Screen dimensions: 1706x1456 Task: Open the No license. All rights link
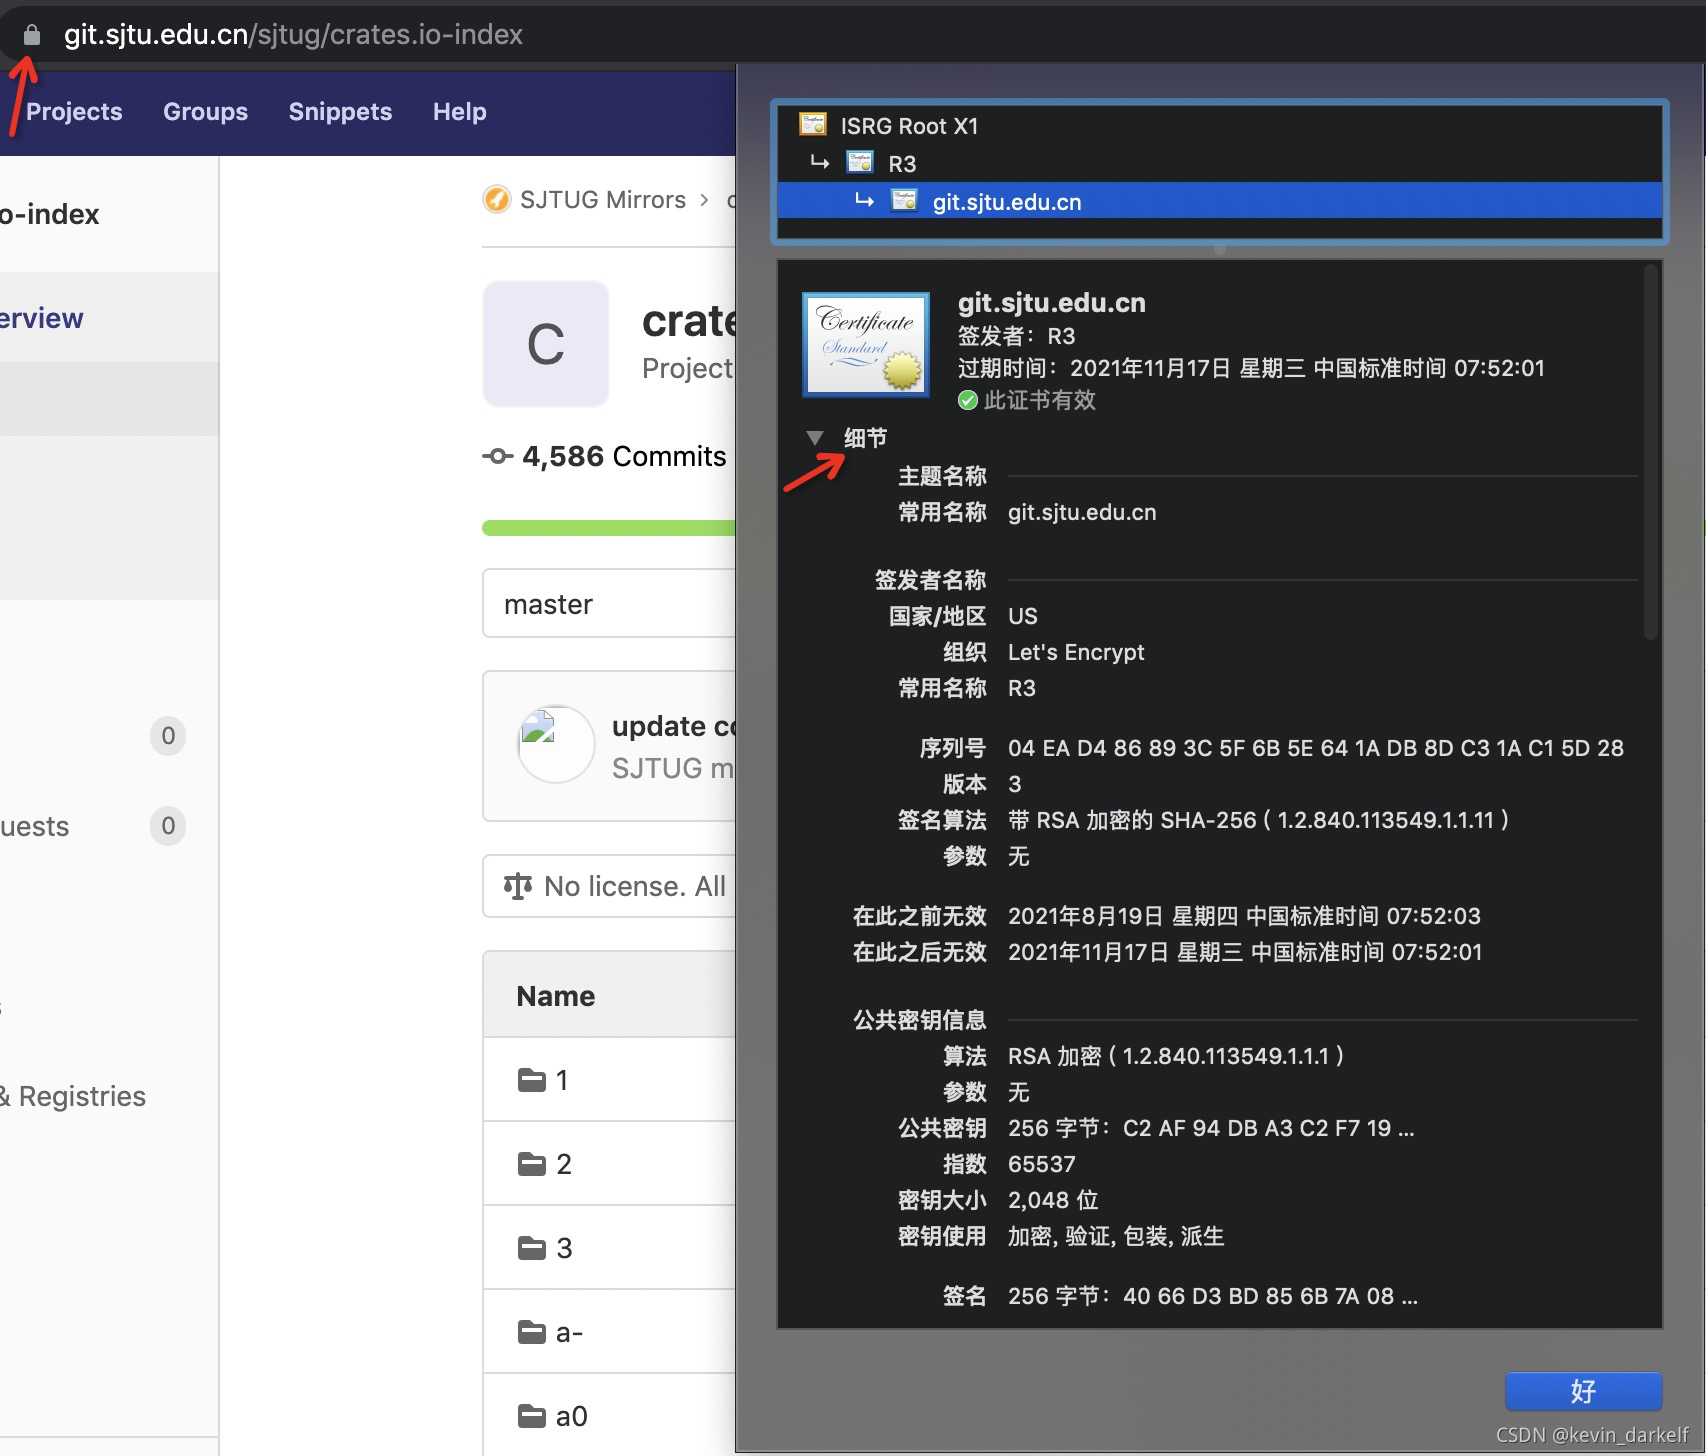[x=634, y=886]
